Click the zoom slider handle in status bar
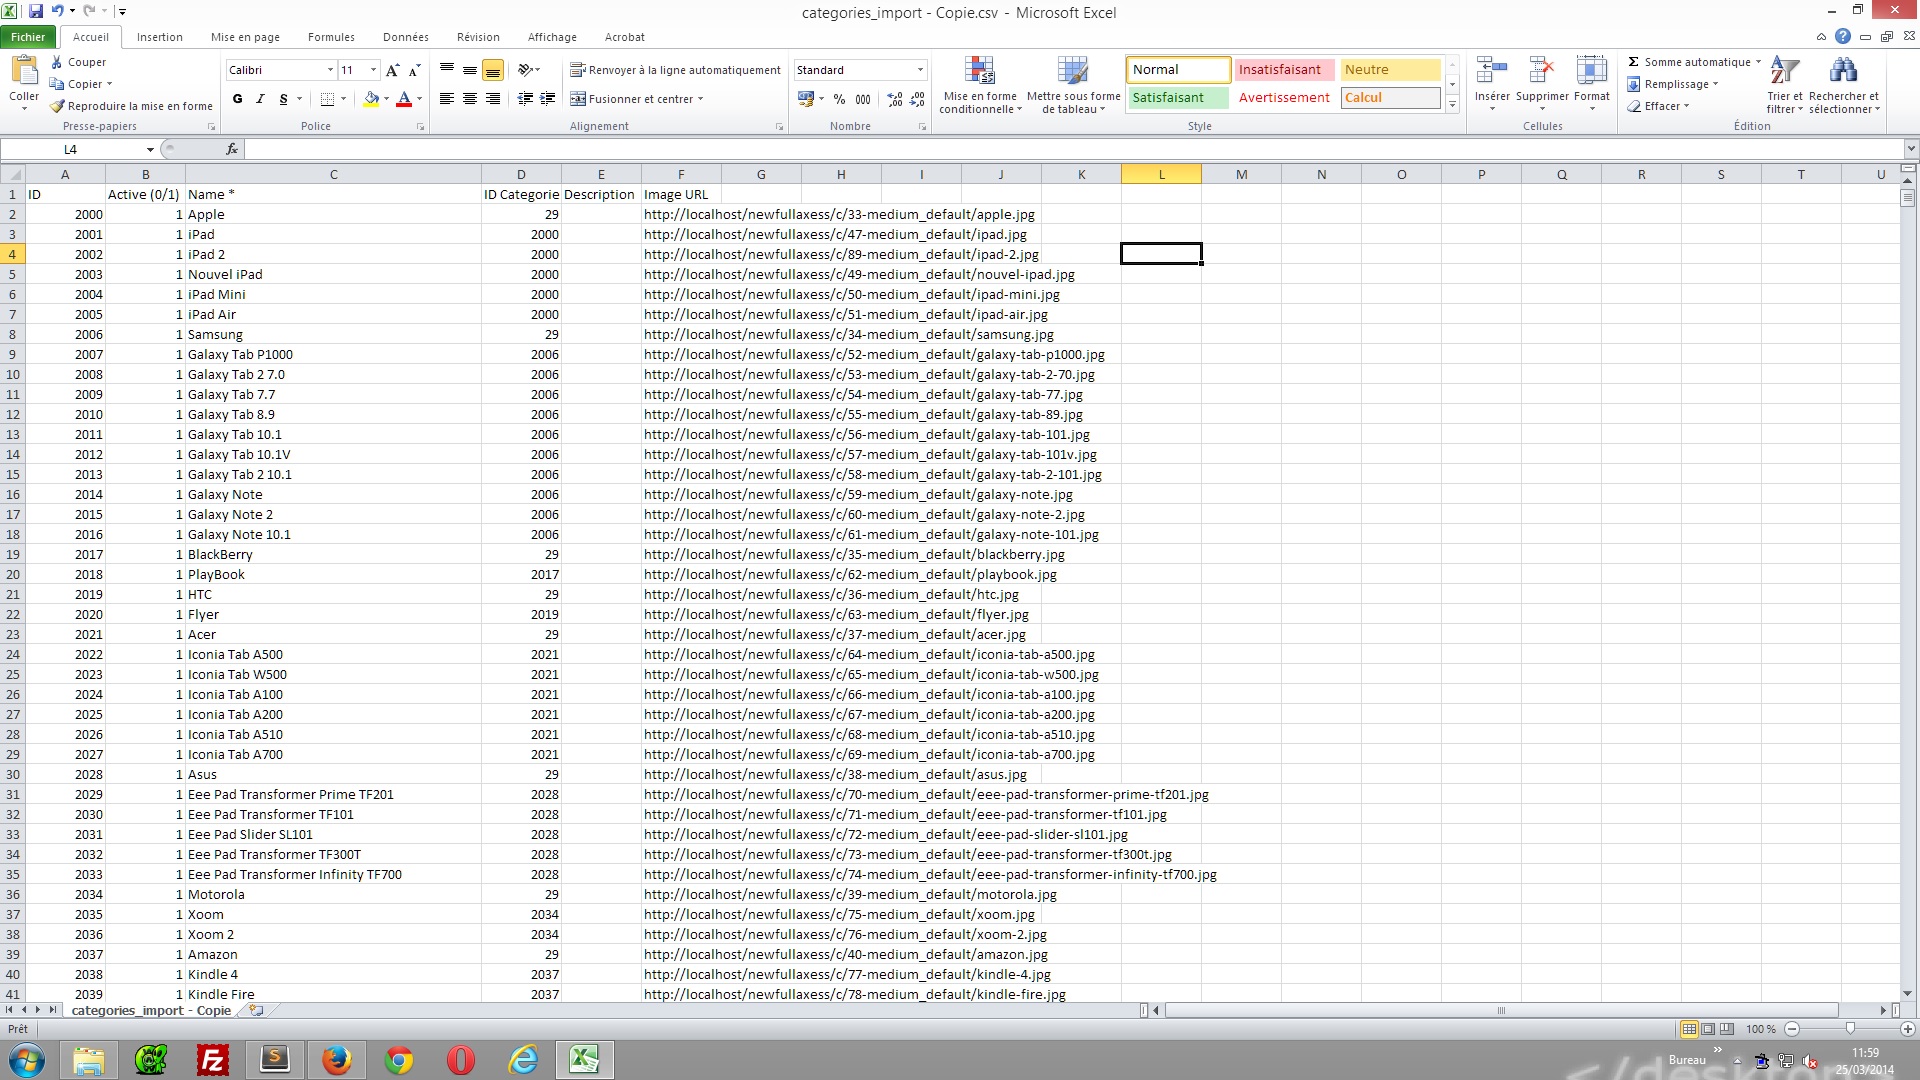The width and height of the screenshot is (1920, 1080). 1850,1029
